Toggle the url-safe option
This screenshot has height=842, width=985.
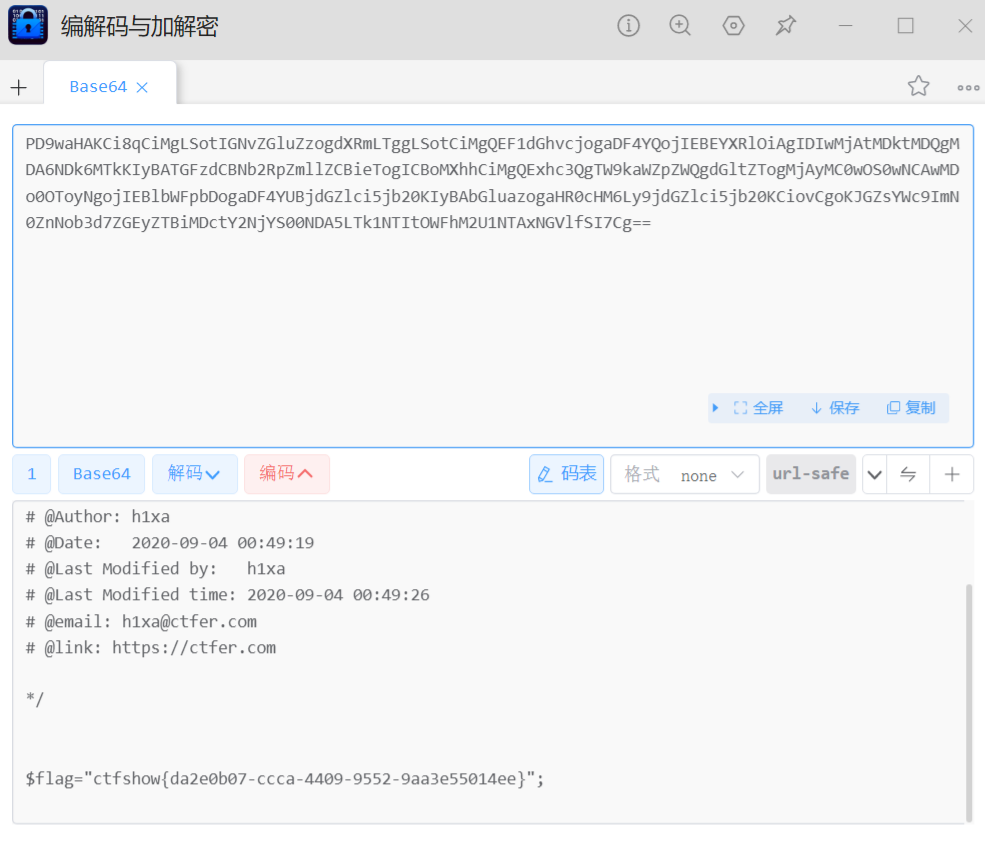click(810, 474)
